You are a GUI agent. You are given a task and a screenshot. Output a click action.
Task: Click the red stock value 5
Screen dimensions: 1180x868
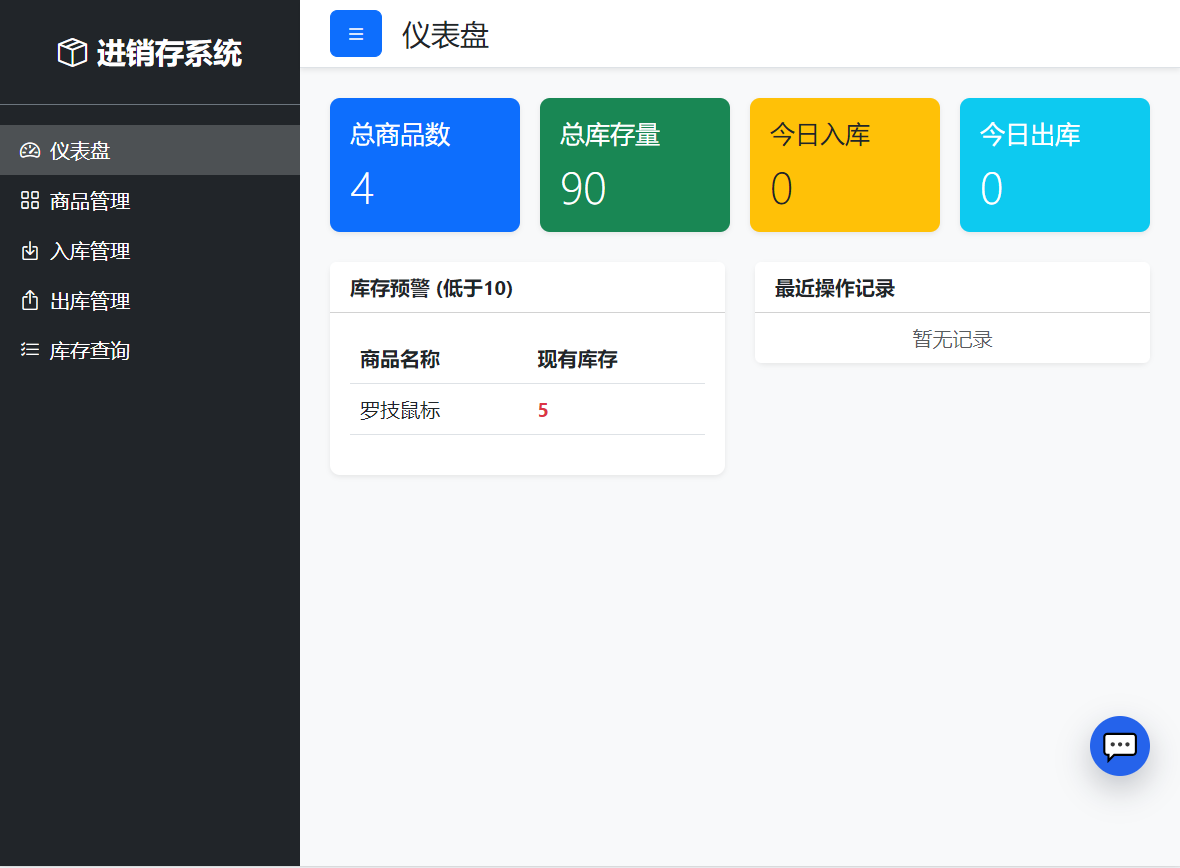pos(543,410)
